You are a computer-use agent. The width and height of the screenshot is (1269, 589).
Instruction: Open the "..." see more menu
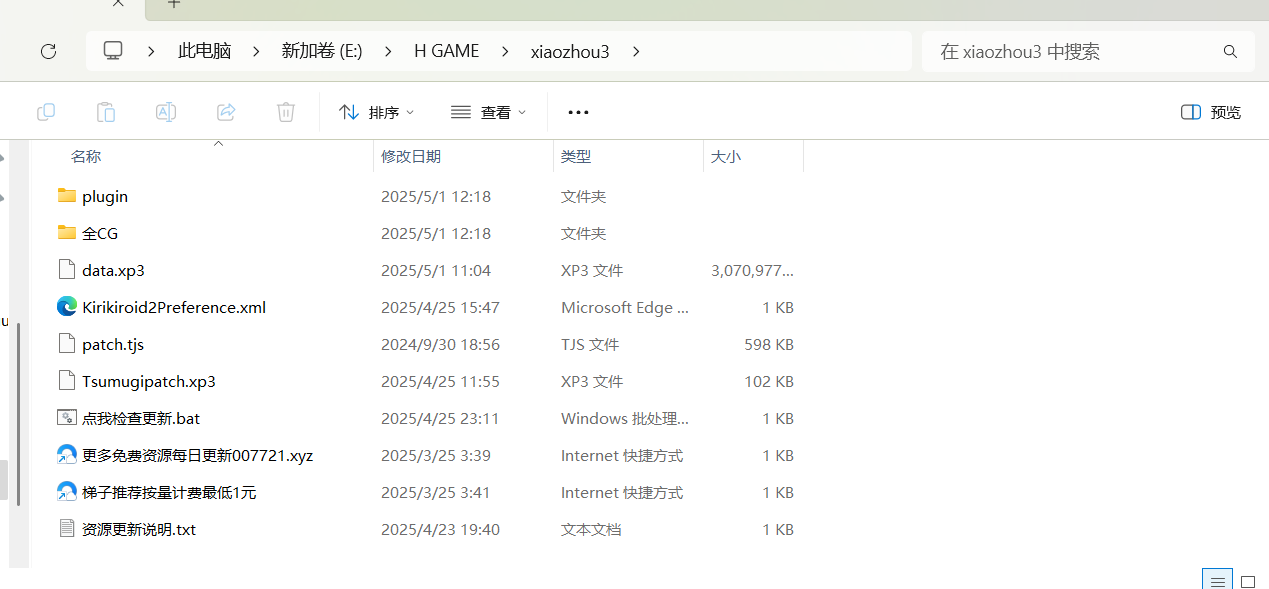point(578,112)
